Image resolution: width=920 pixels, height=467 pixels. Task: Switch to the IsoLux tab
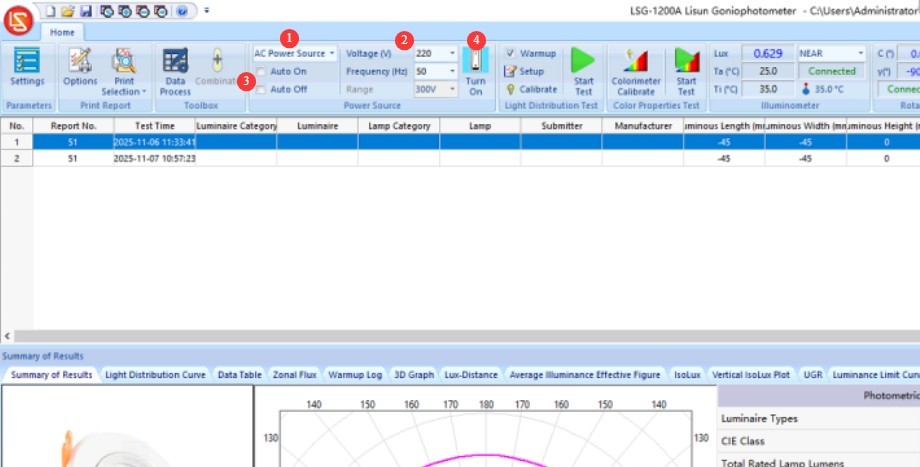tap(687, 374)
